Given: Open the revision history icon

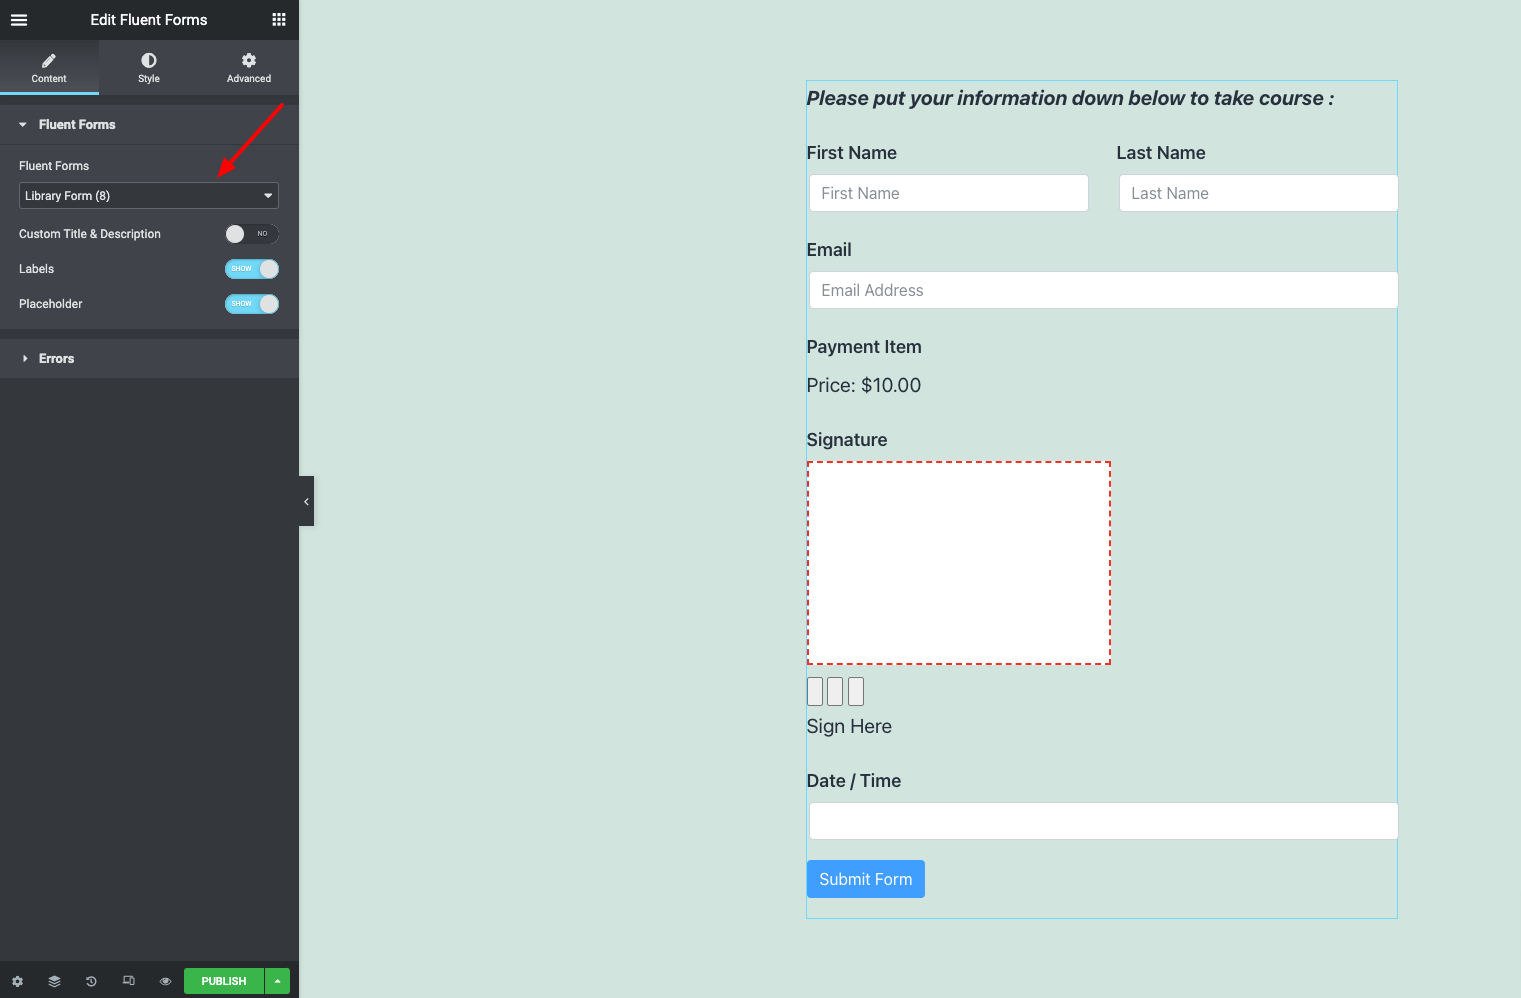Looking at the screenshot, I should (x=91, y=981).
